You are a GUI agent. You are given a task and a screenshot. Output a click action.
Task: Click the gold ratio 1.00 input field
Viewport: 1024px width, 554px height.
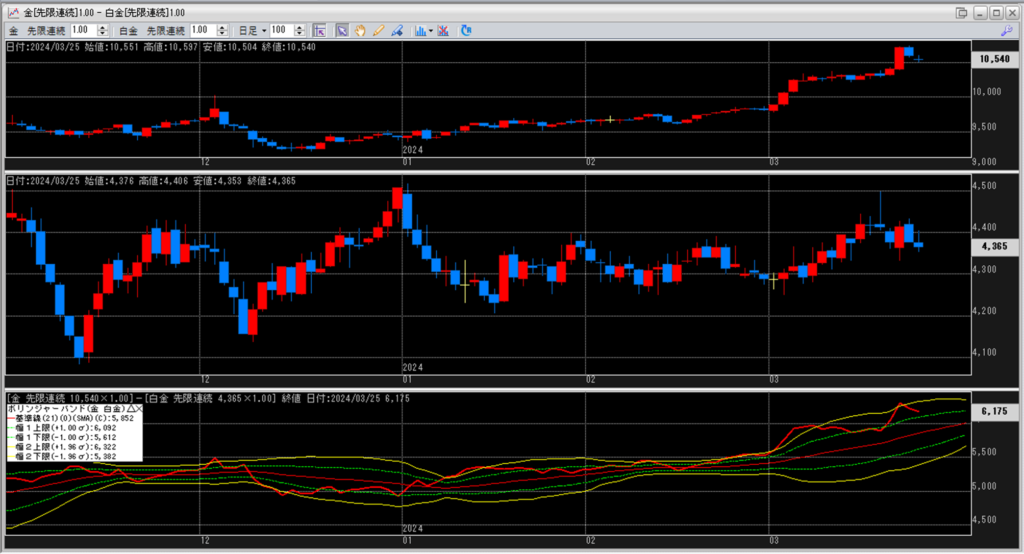click(82, 31)
